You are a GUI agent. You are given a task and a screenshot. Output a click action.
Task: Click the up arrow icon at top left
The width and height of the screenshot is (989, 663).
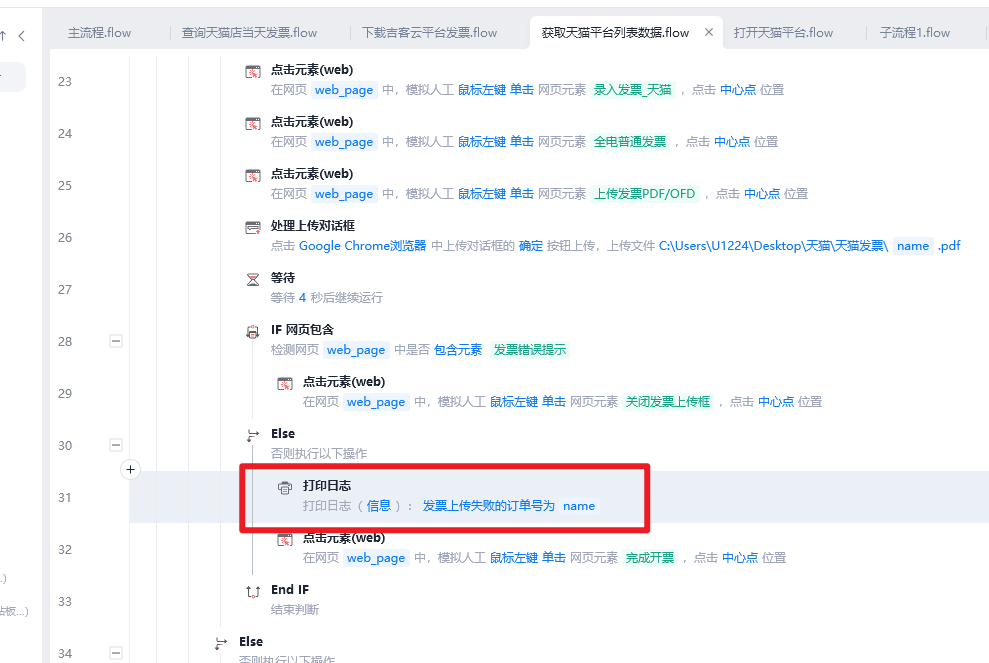point(3,36)
